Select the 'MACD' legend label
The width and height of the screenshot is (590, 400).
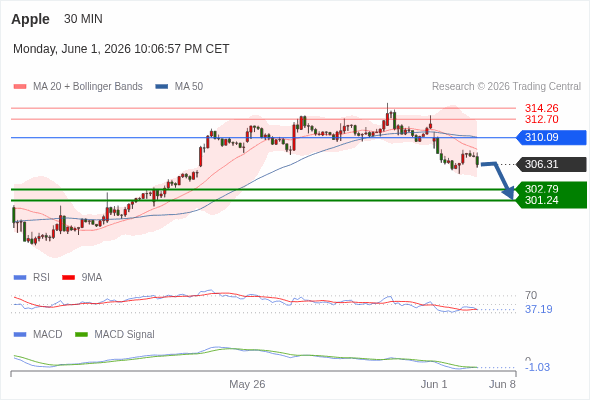coord(48,335)
